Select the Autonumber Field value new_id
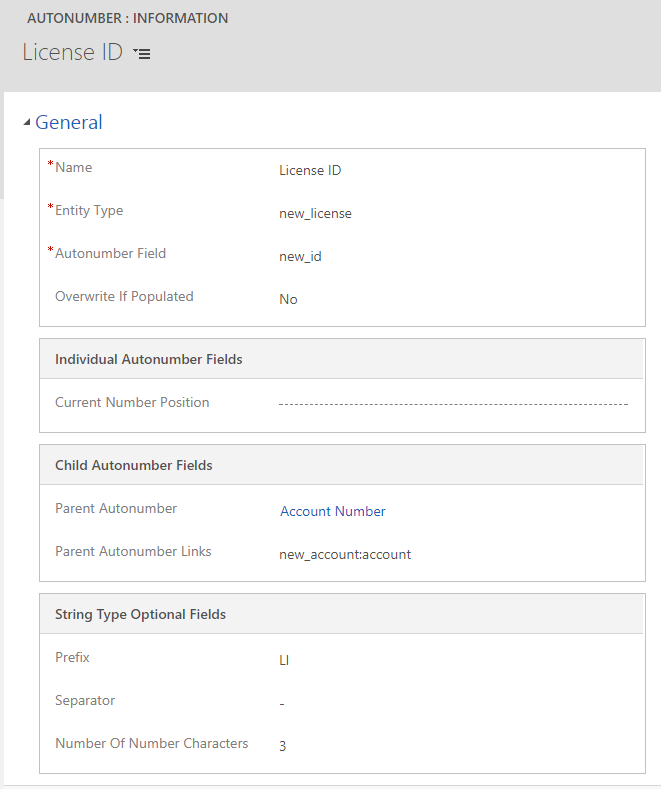Image resolution: width=661 pixels, height=789 pixels. (x=300, y=257)
